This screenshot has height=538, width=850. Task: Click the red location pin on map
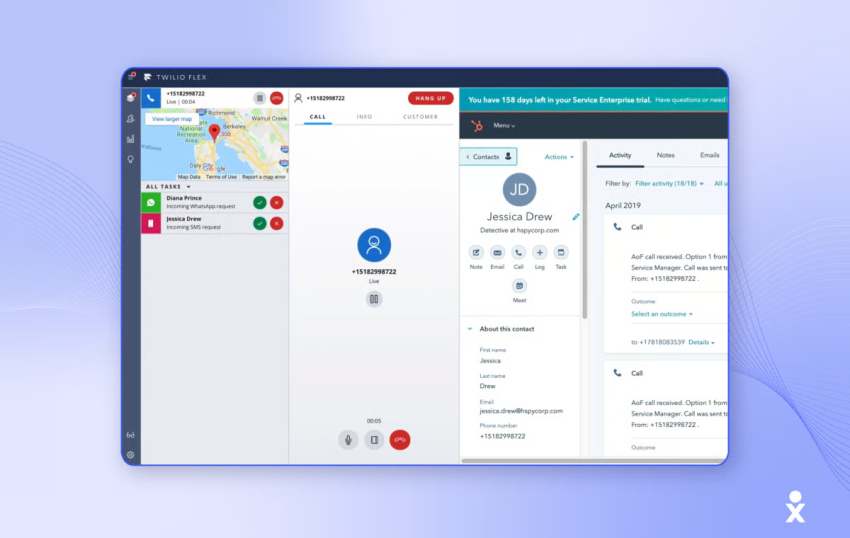[215, 132]
